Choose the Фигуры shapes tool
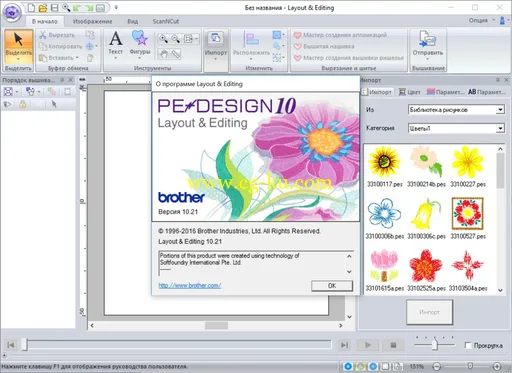Viewport: 512px width, 373px height. [x=140, y=45]
